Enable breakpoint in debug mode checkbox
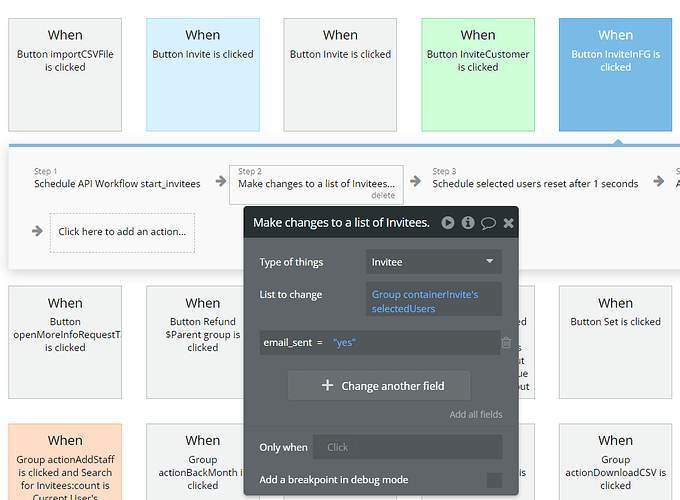This screenshot has height=500, width=680. (494, 480)
